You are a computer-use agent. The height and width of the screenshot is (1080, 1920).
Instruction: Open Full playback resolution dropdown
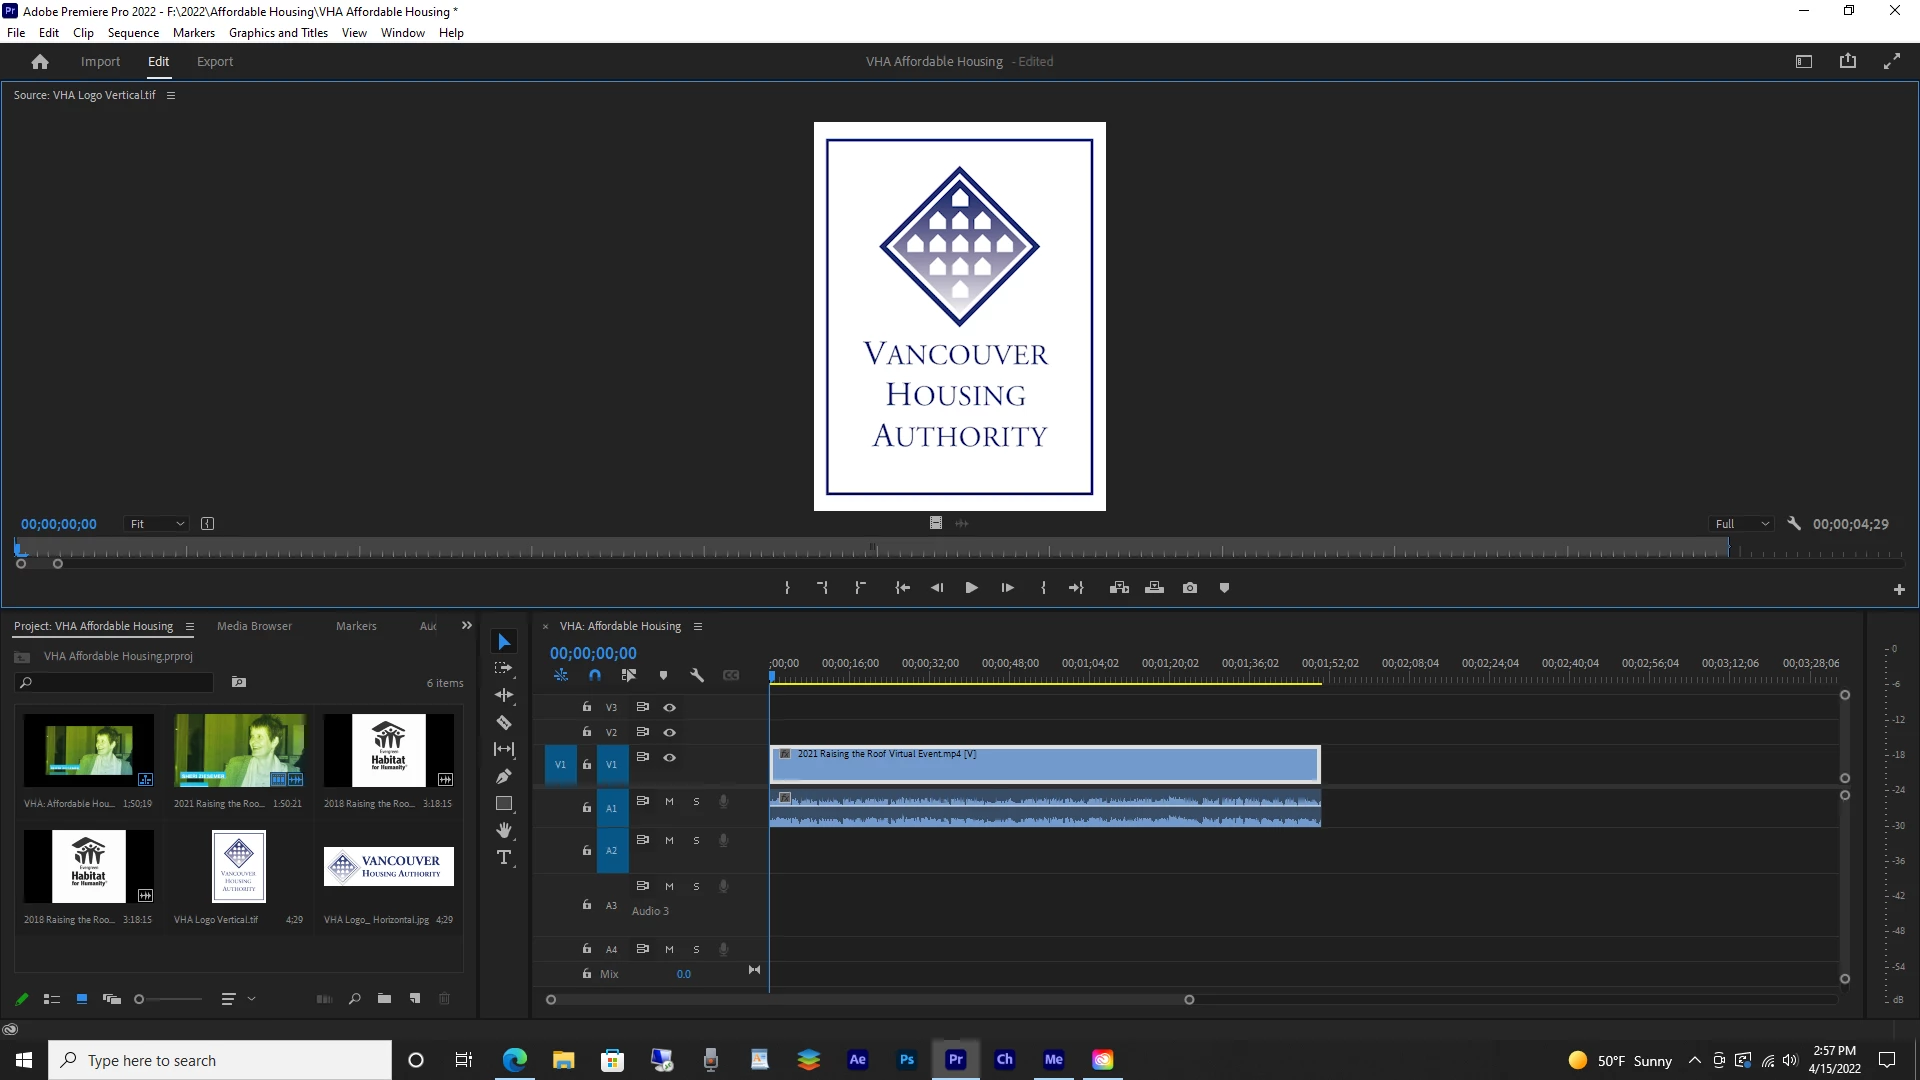pyautogui.click(x=1742, y=524)
